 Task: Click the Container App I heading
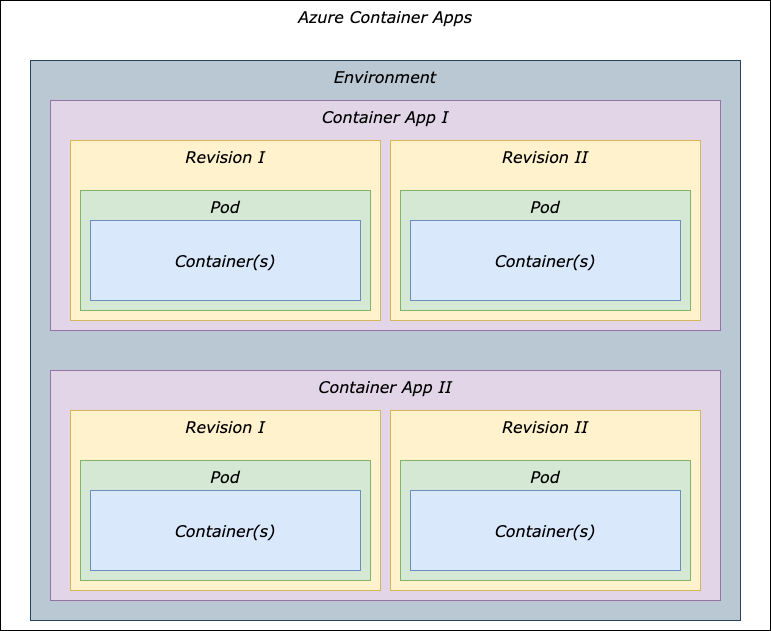pos(385,118)
